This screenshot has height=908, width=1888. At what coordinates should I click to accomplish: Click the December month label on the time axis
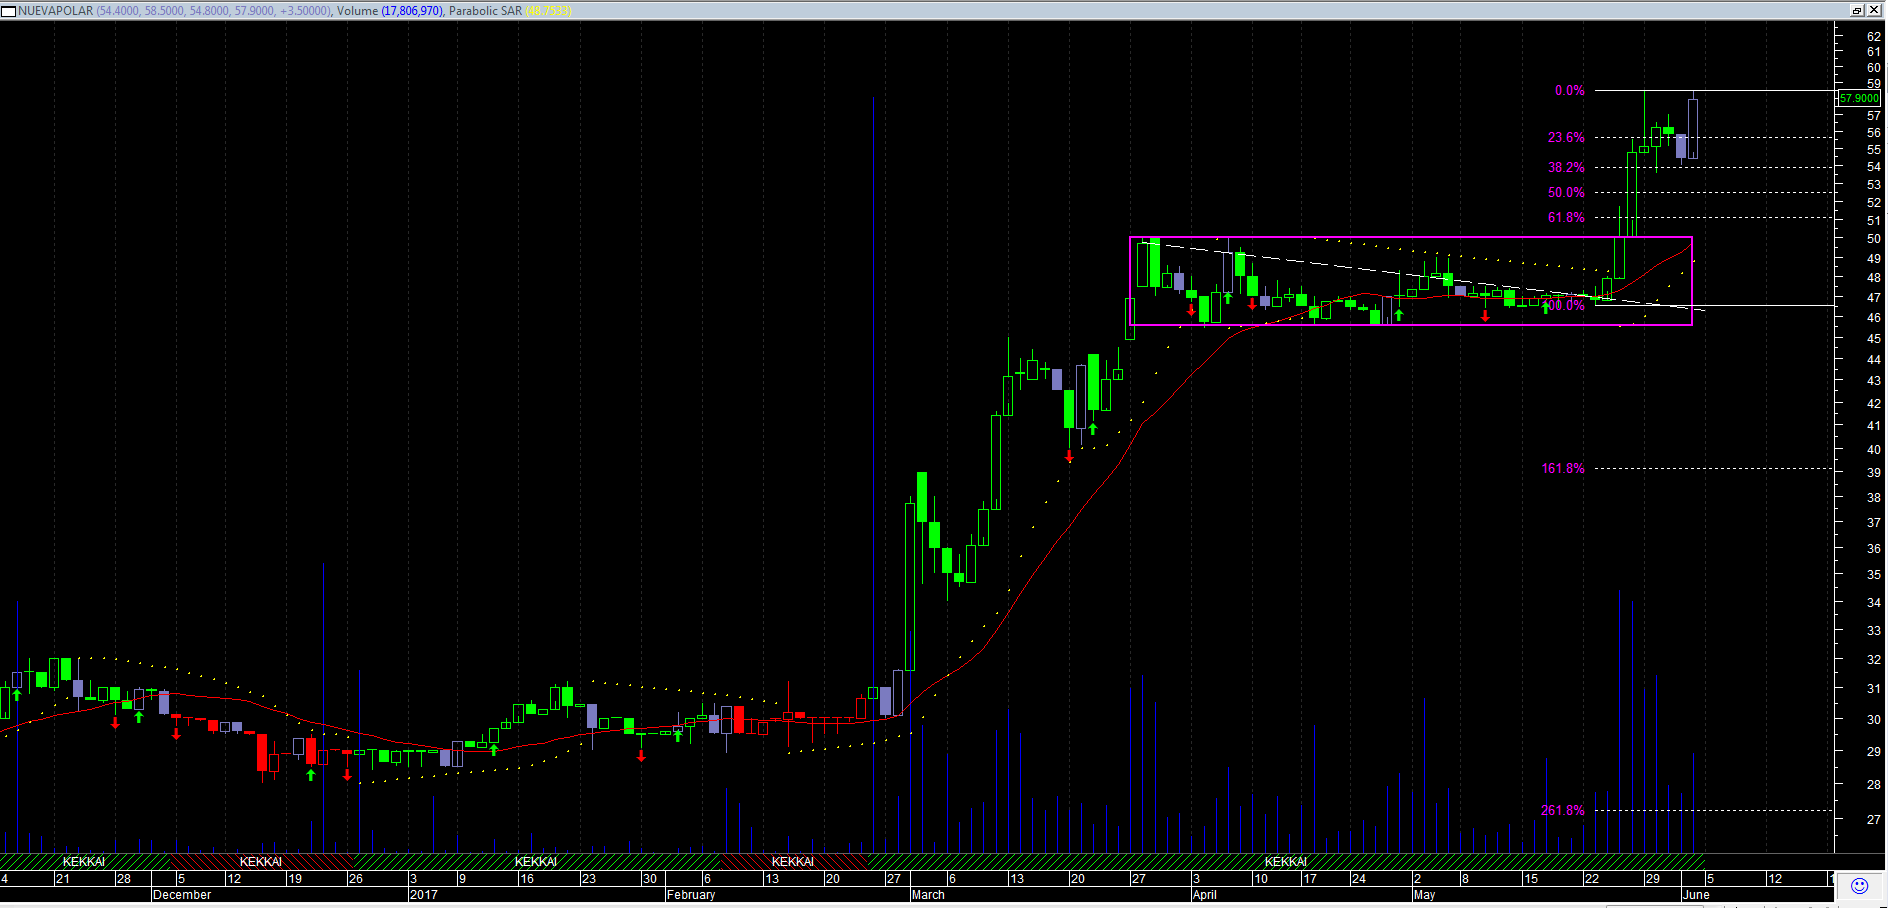click(182, 895)
